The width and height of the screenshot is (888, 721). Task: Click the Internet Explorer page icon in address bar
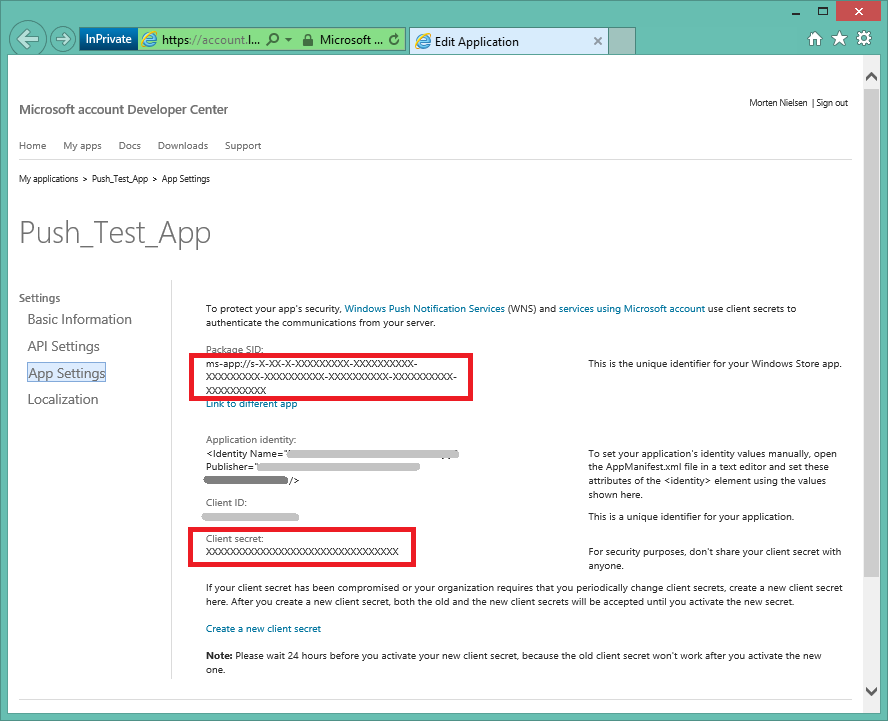coord(150,40)
